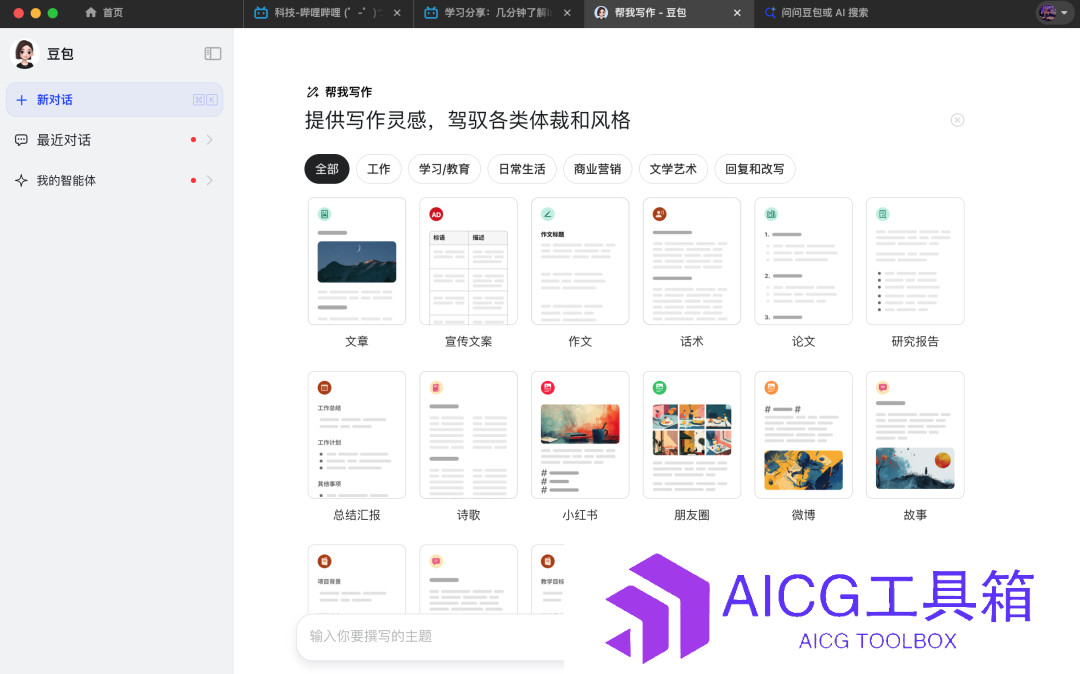Click the chart icon on 论文 card
Viewport: 1080px width, 674px height.
tap(771, 214)
